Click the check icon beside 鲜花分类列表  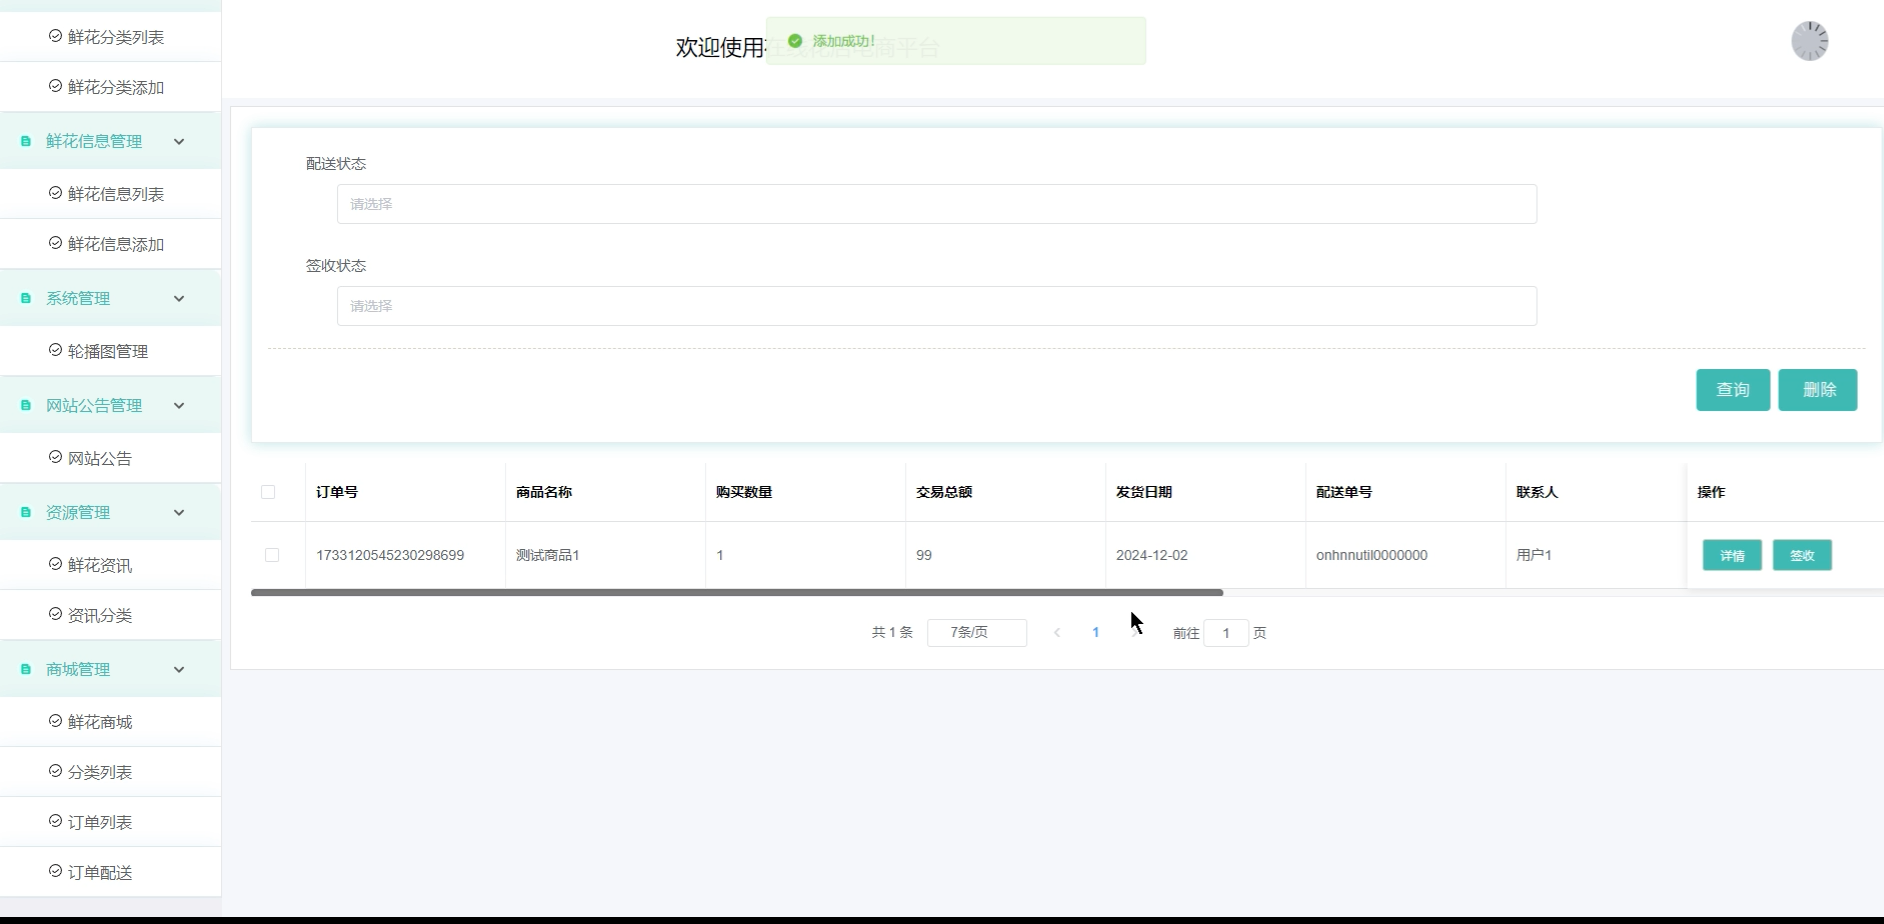pos(55,36)
